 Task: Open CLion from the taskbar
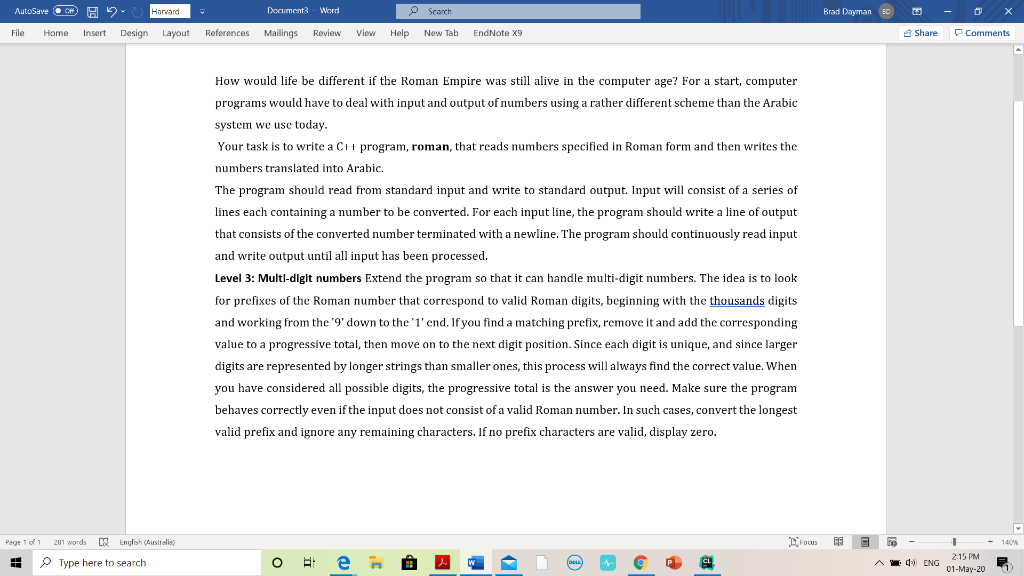tap(708, 562)
